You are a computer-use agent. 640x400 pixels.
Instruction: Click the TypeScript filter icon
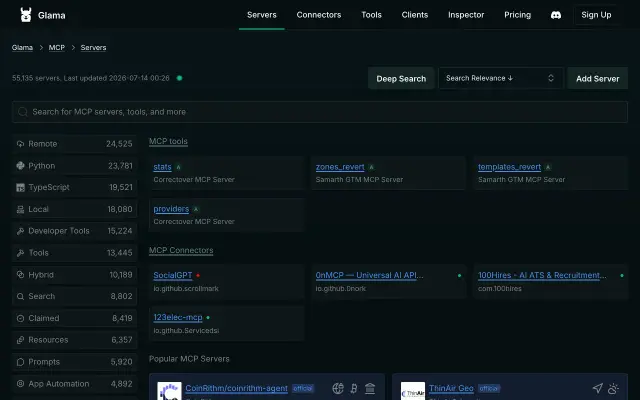(x=20, y=187)
